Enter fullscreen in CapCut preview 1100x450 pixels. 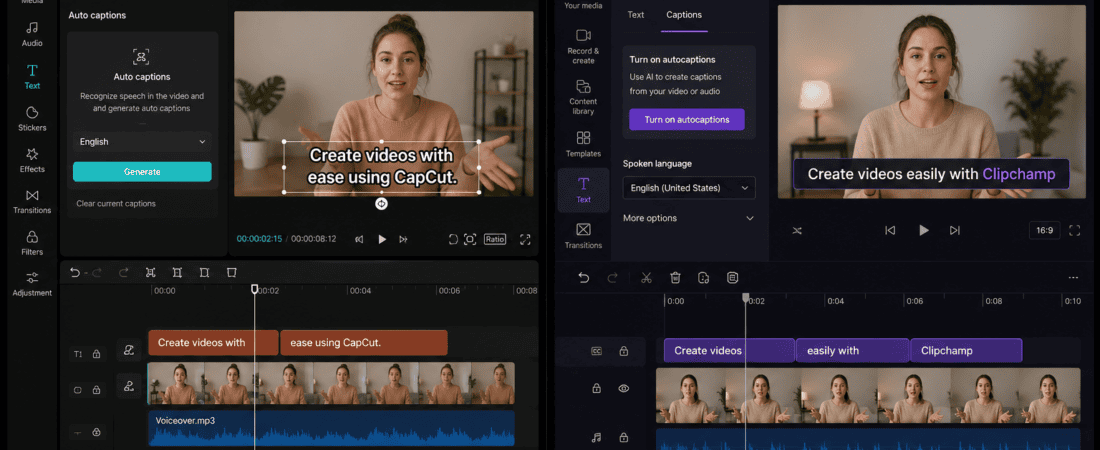tap(525, 239)
